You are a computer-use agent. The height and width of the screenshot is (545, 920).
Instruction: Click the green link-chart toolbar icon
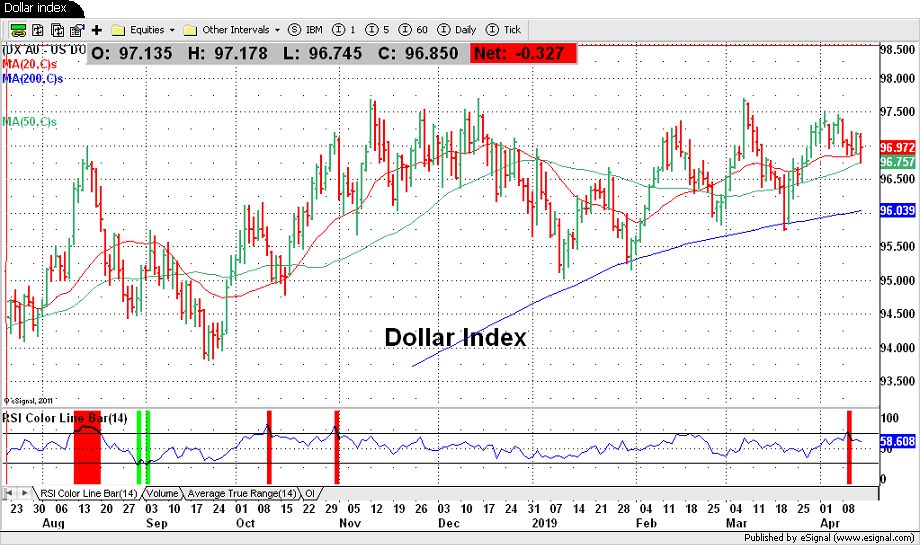(18, 30)
